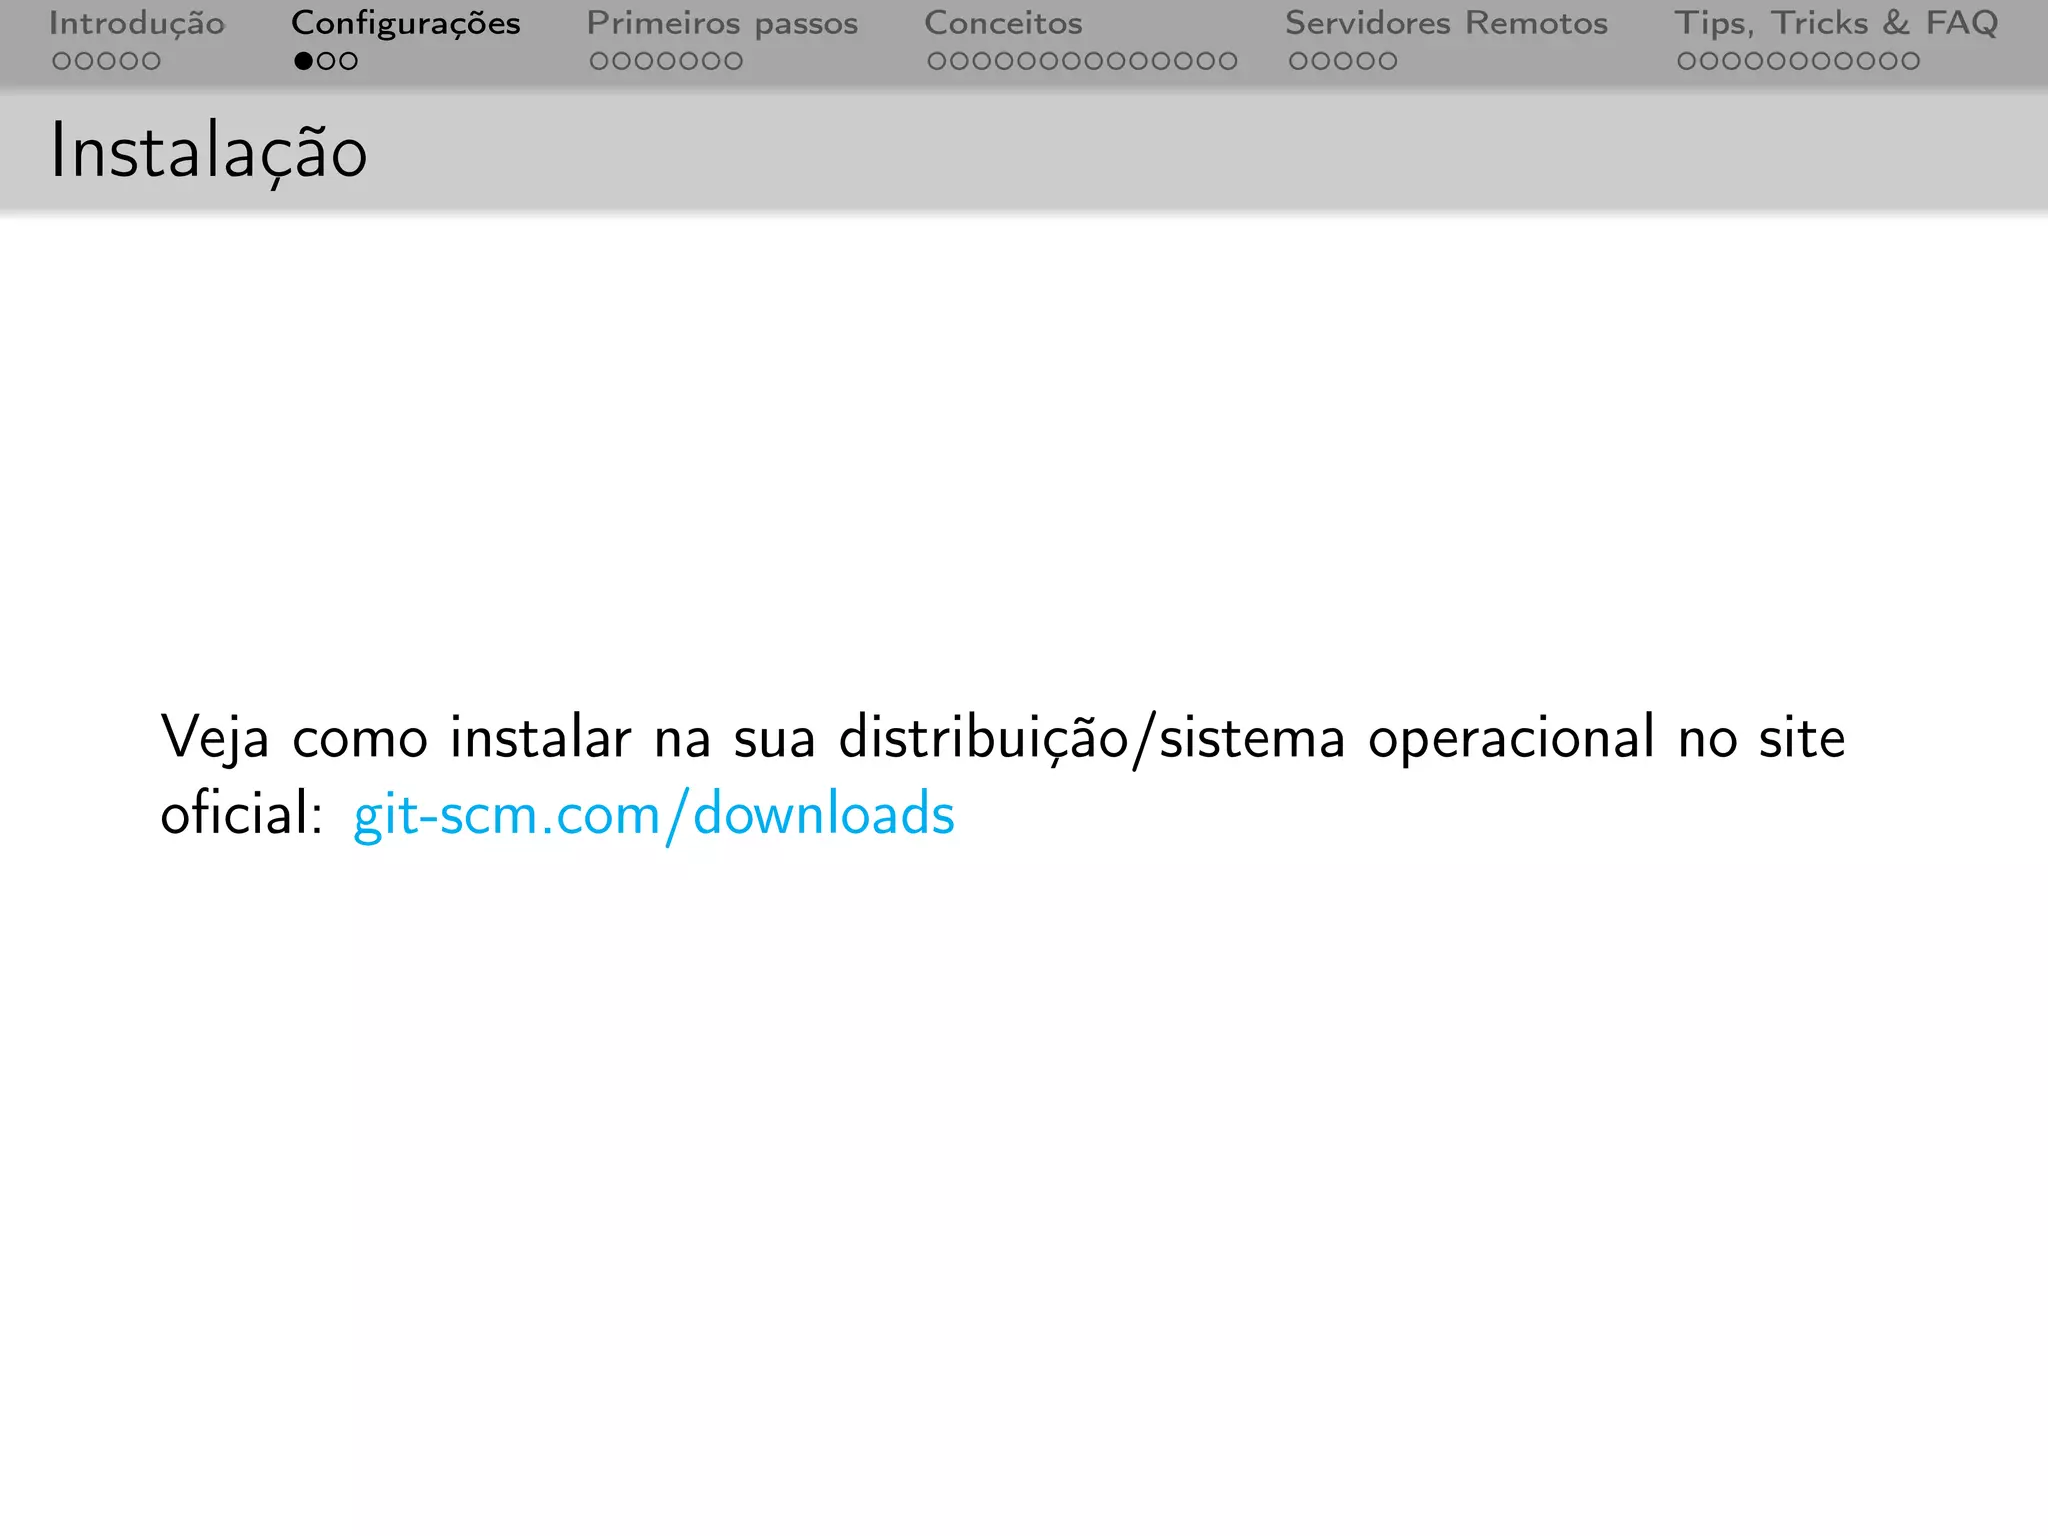Click the Instalação slide title
2048x1536 pixels.
(x=209, y=152)
